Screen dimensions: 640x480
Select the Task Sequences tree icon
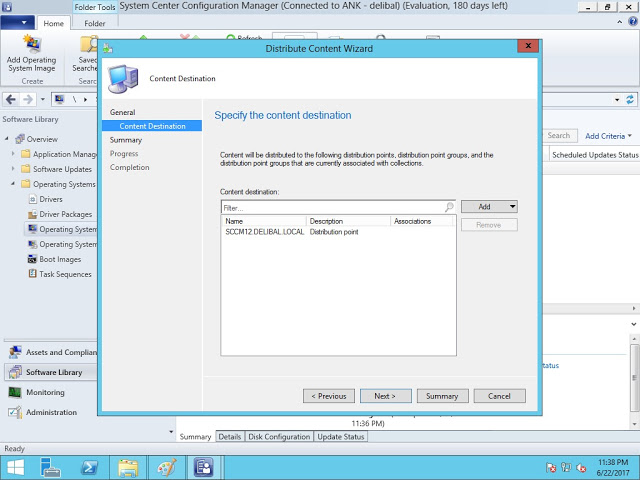pyautogui.click(x=32, y=274)
